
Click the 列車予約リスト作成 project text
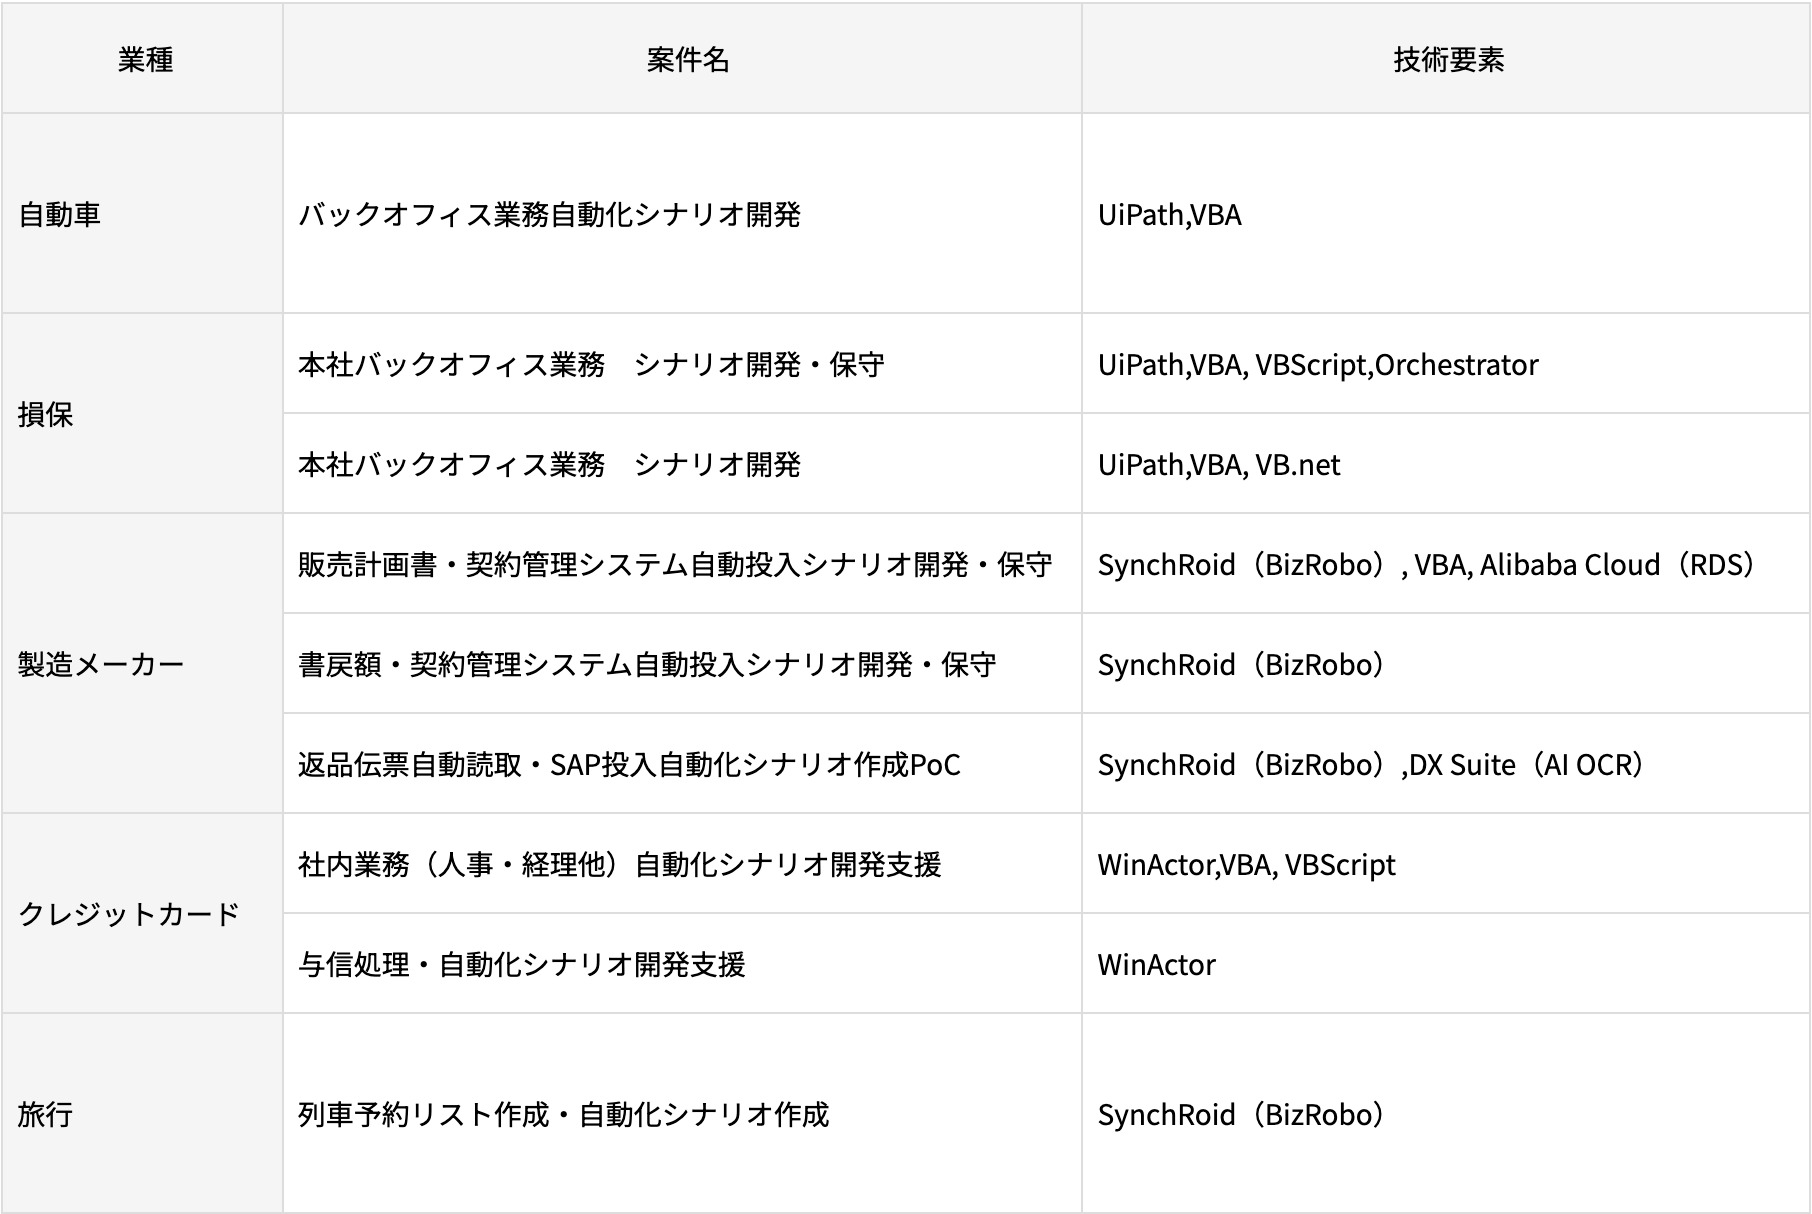pos(563,1114)
